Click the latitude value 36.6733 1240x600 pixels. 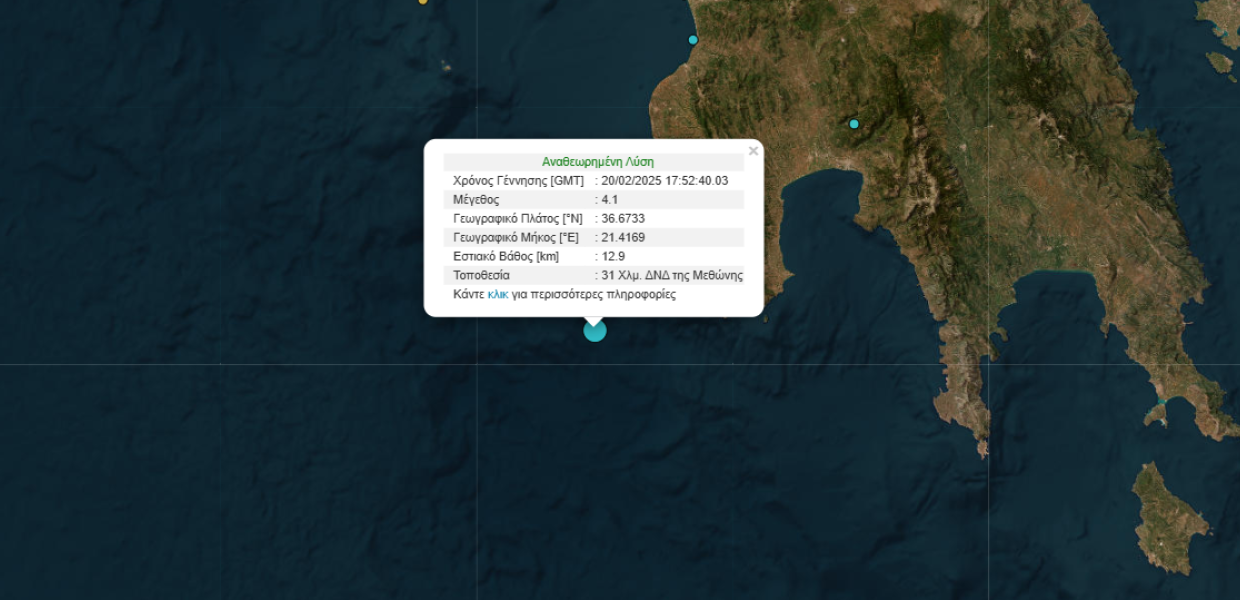point(623,219)
